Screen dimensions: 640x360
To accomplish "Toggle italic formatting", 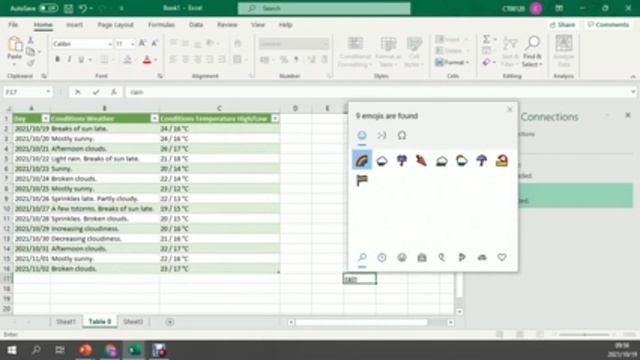I will coord(69,60).
